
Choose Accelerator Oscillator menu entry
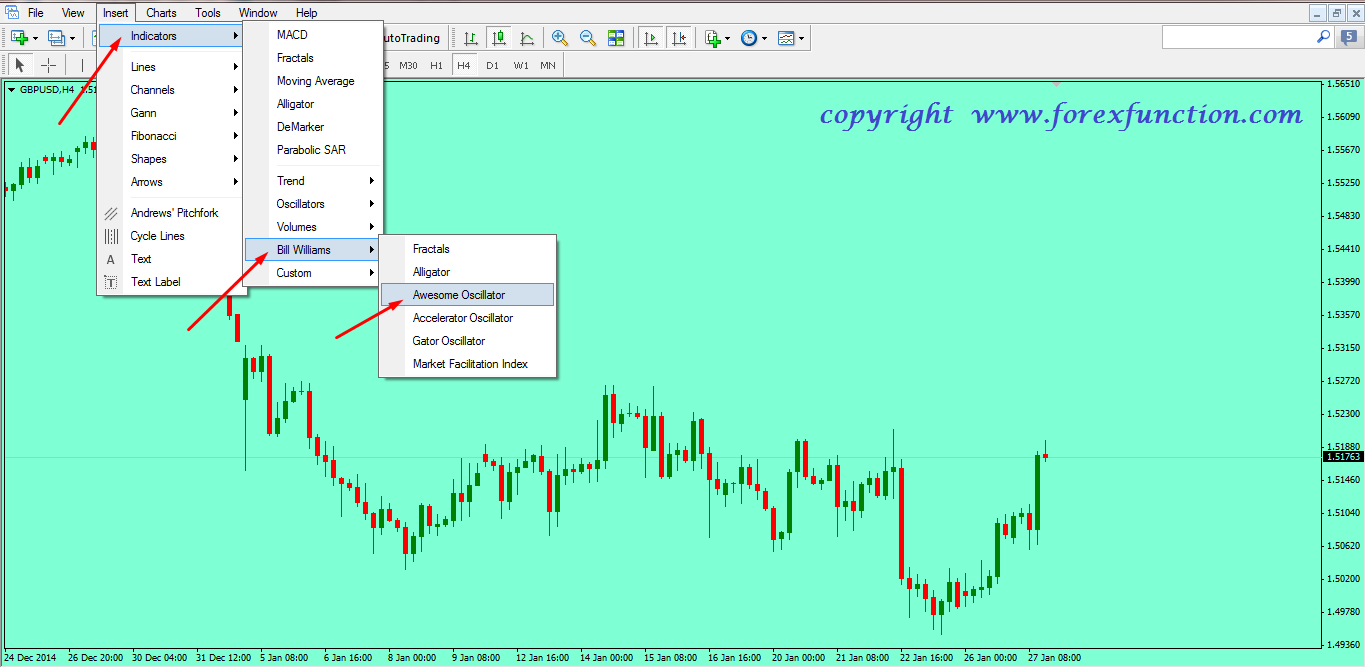[x=467, y=318]
